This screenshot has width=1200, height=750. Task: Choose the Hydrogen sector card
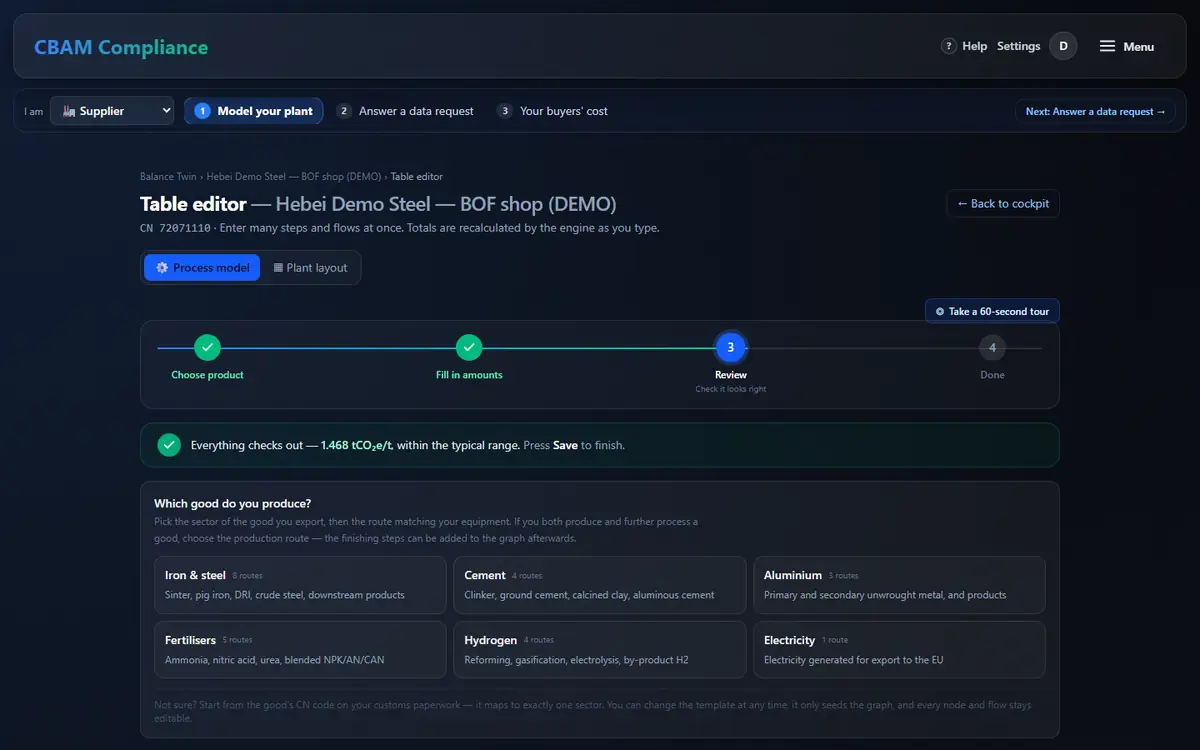[600, 650]
